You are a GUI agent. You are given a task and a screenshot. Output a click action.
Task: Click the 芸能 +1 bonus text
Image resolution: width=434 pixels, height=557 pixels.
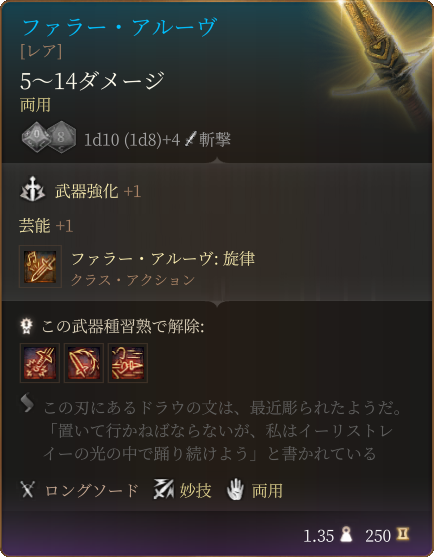click(x=46, y=226)
